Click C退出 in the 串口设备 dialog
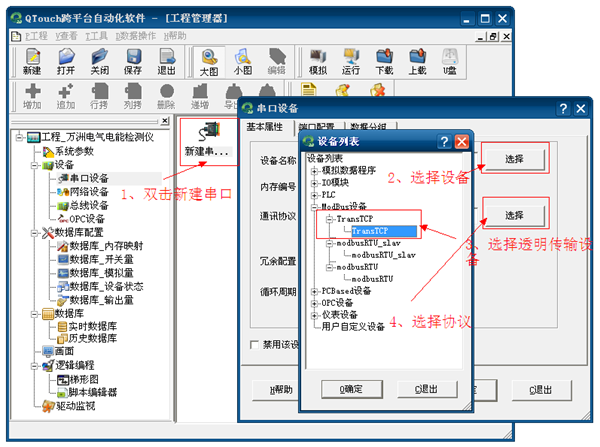Image resolution: width=600 pixels, height=447 pixels. 541,390
